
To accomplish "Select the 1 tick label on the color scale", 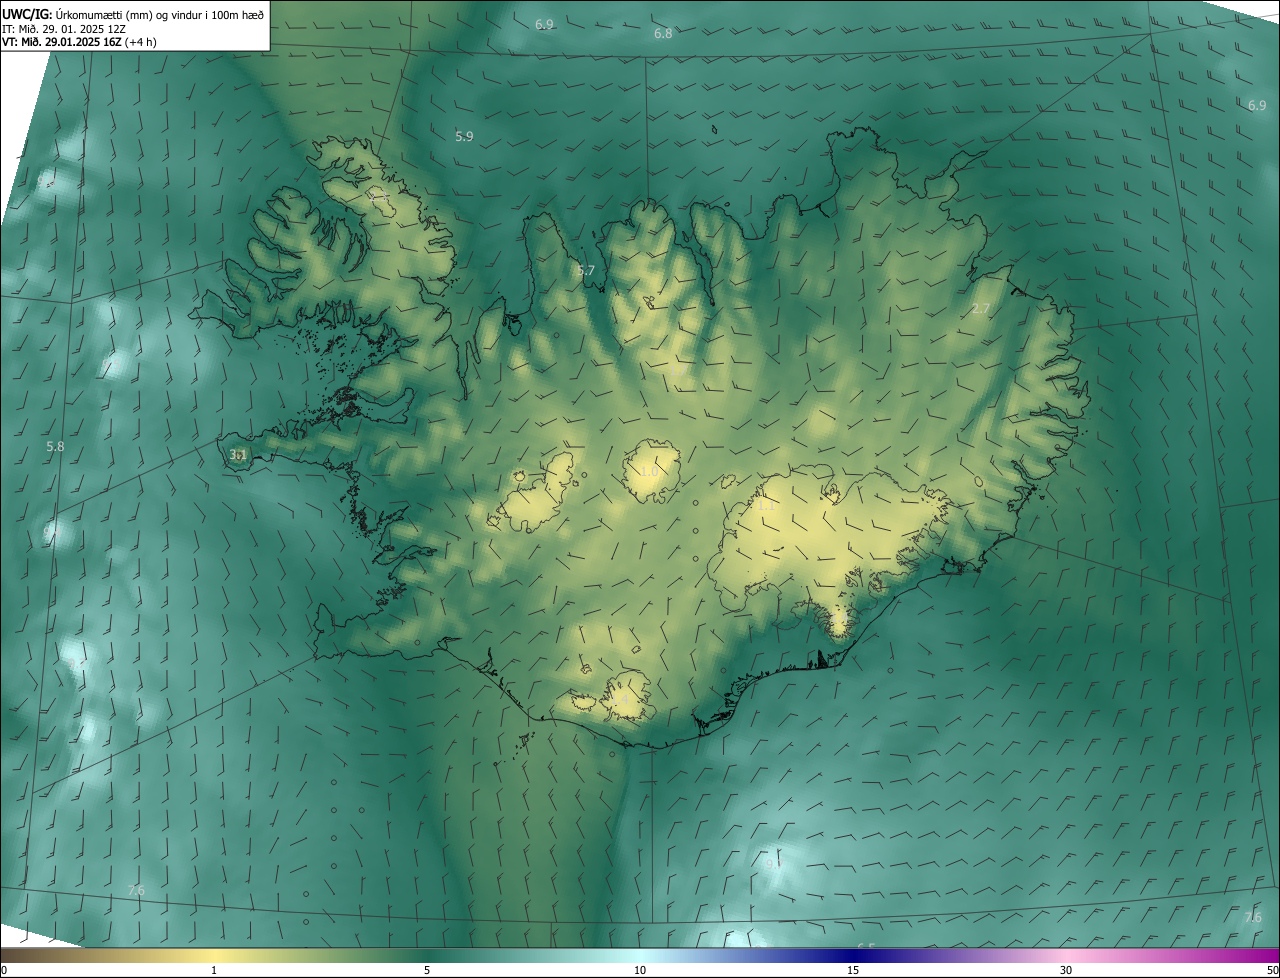I will tap(214, 970).
